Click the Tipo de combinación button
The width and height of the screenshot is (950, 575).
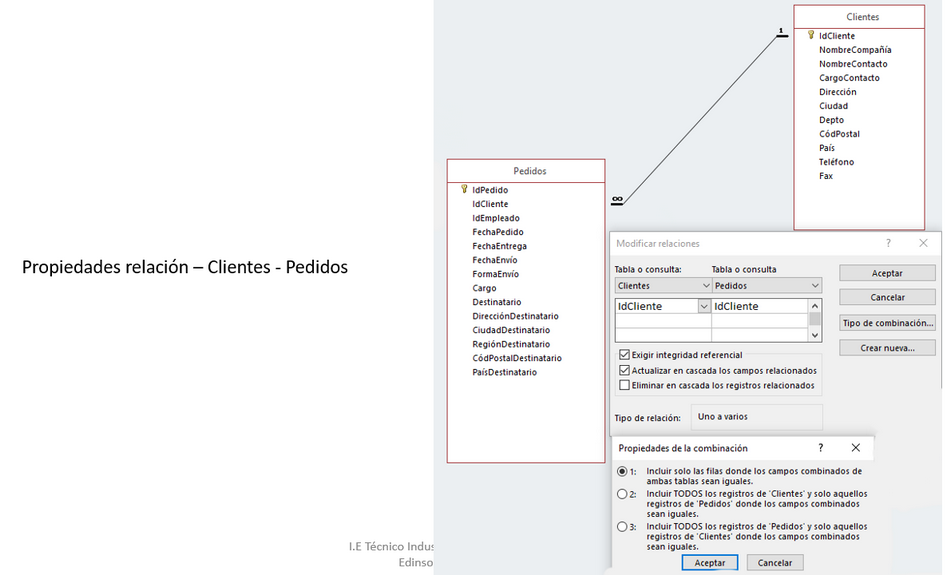[x=887, y=323]
